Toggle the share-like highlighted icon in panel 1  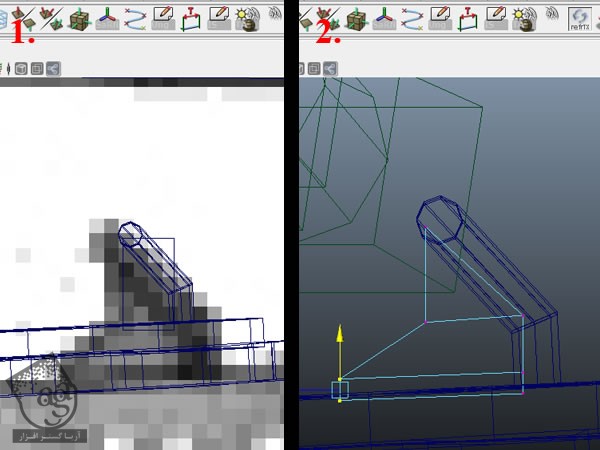(x=51, y=69)
